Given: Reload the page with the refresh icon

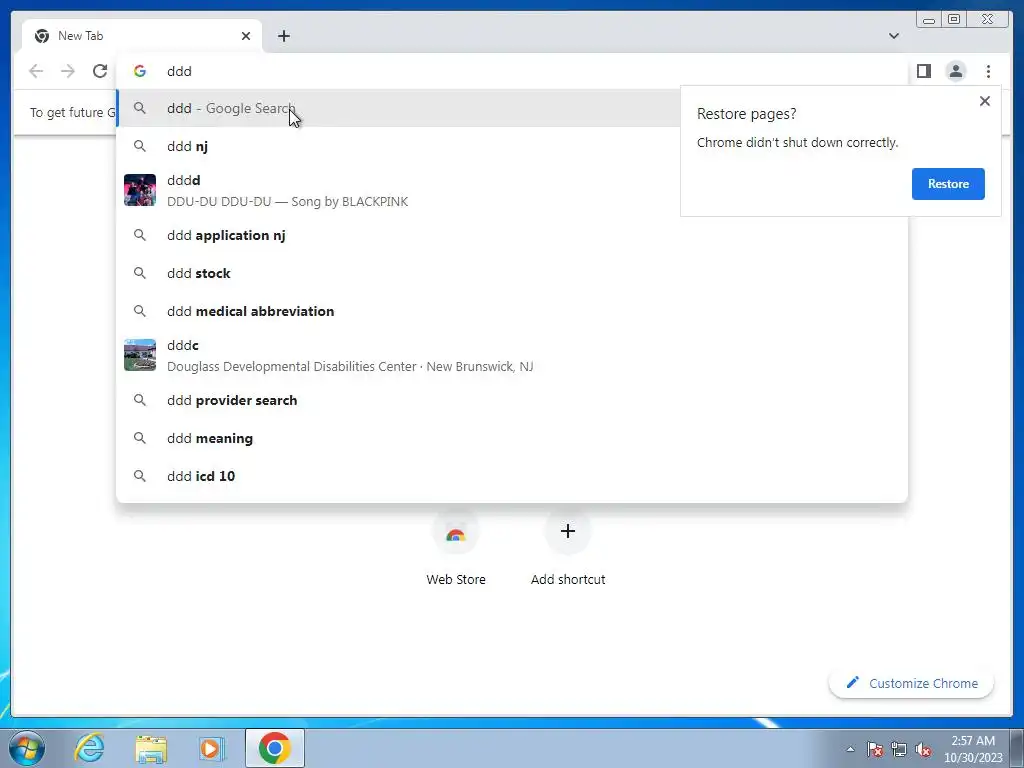Looking at the screenshot, I should click(100, 71).
